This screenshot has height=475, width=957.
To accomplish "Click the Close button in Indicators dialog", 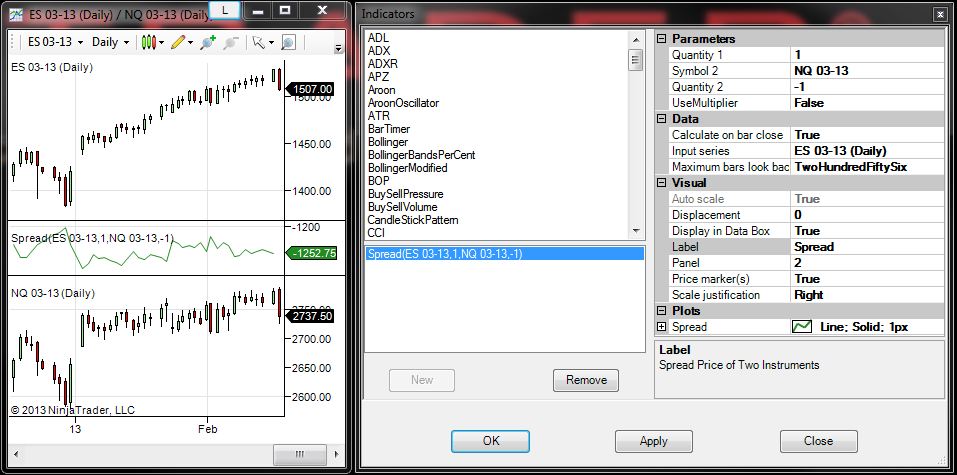I will point(818,441).
